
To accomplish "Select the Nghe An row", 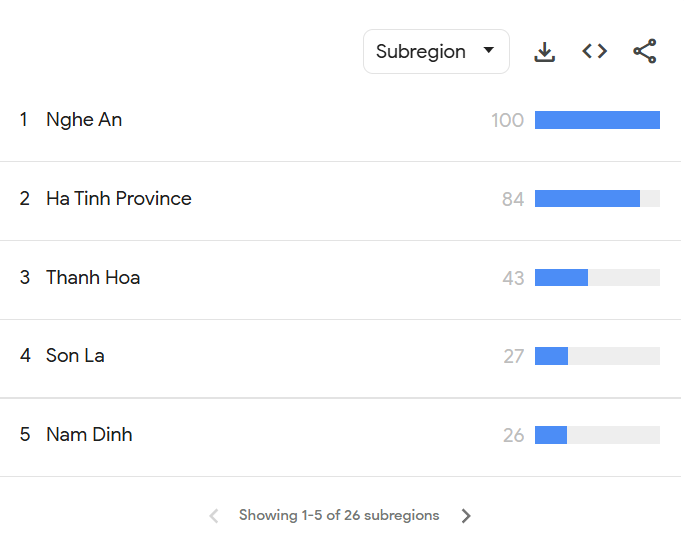I will tap(84, 120).
